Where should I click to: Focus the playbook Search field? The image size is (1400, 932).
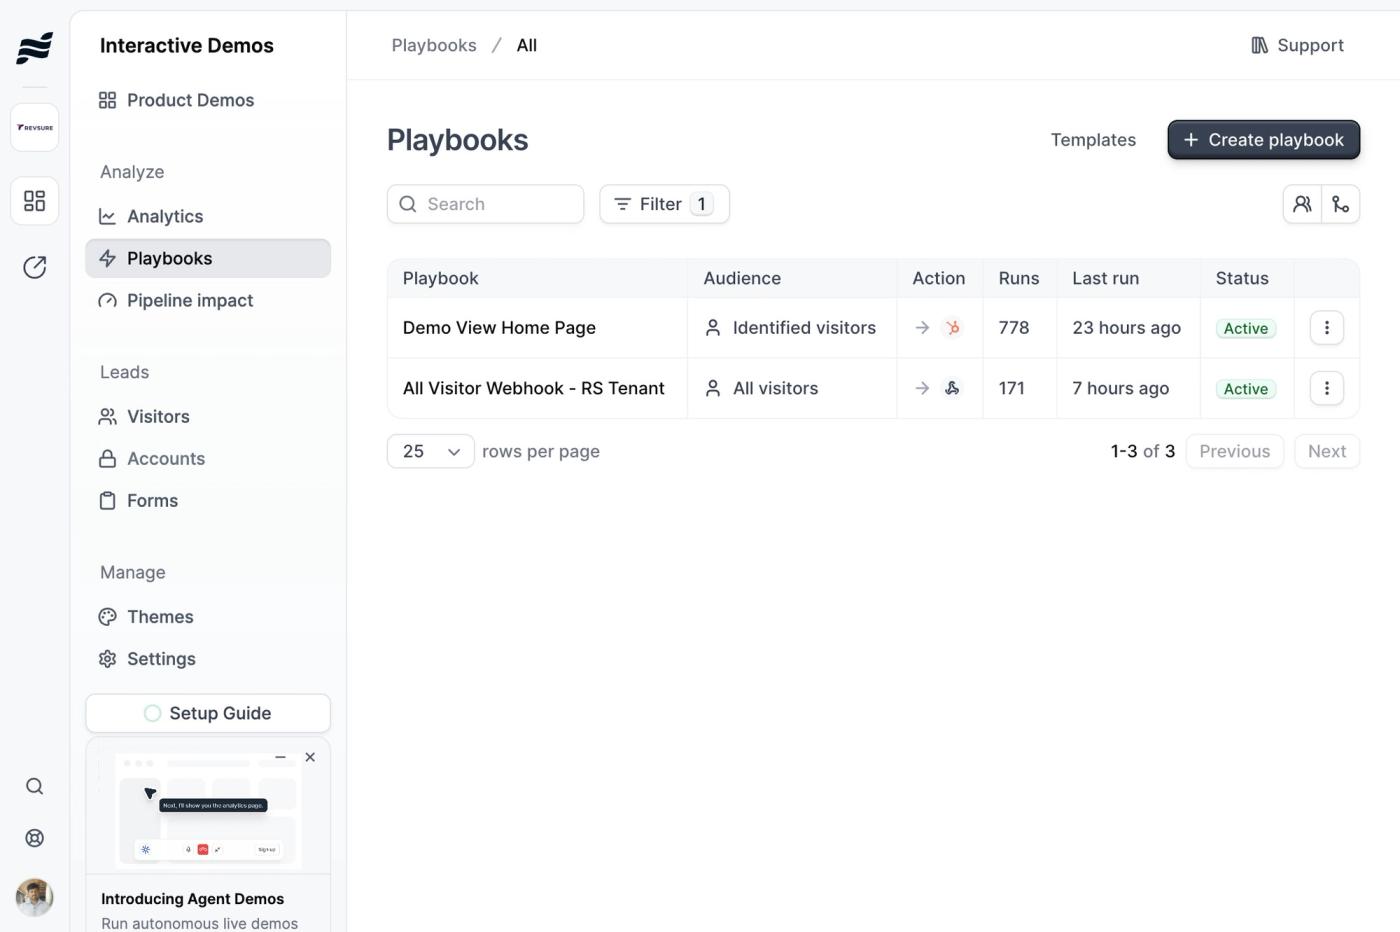click(486, 204)
